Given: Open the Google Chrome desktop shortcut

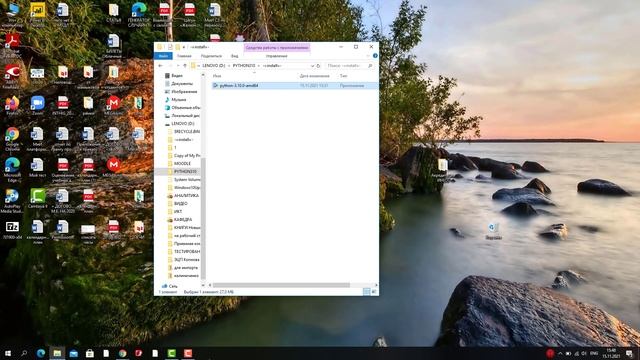Looking at the screenshot, I should click(12, 139).
